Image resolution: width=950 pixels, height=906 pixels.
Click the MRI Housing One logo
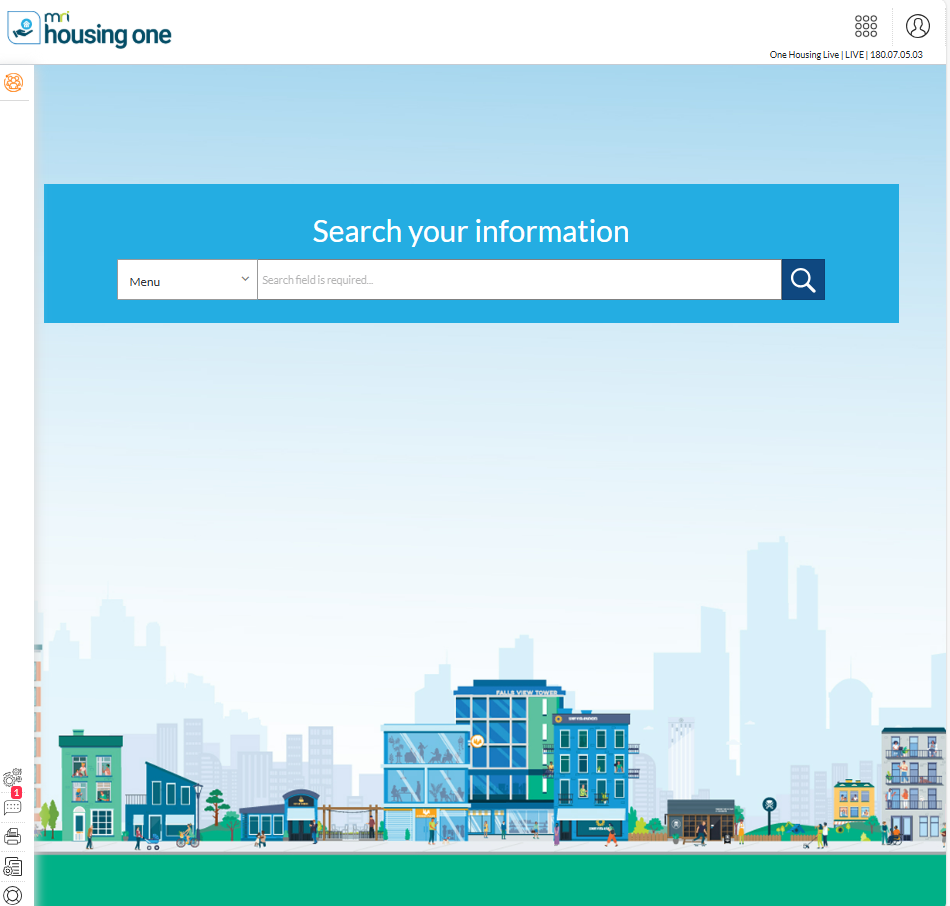(x=89, y=29)
